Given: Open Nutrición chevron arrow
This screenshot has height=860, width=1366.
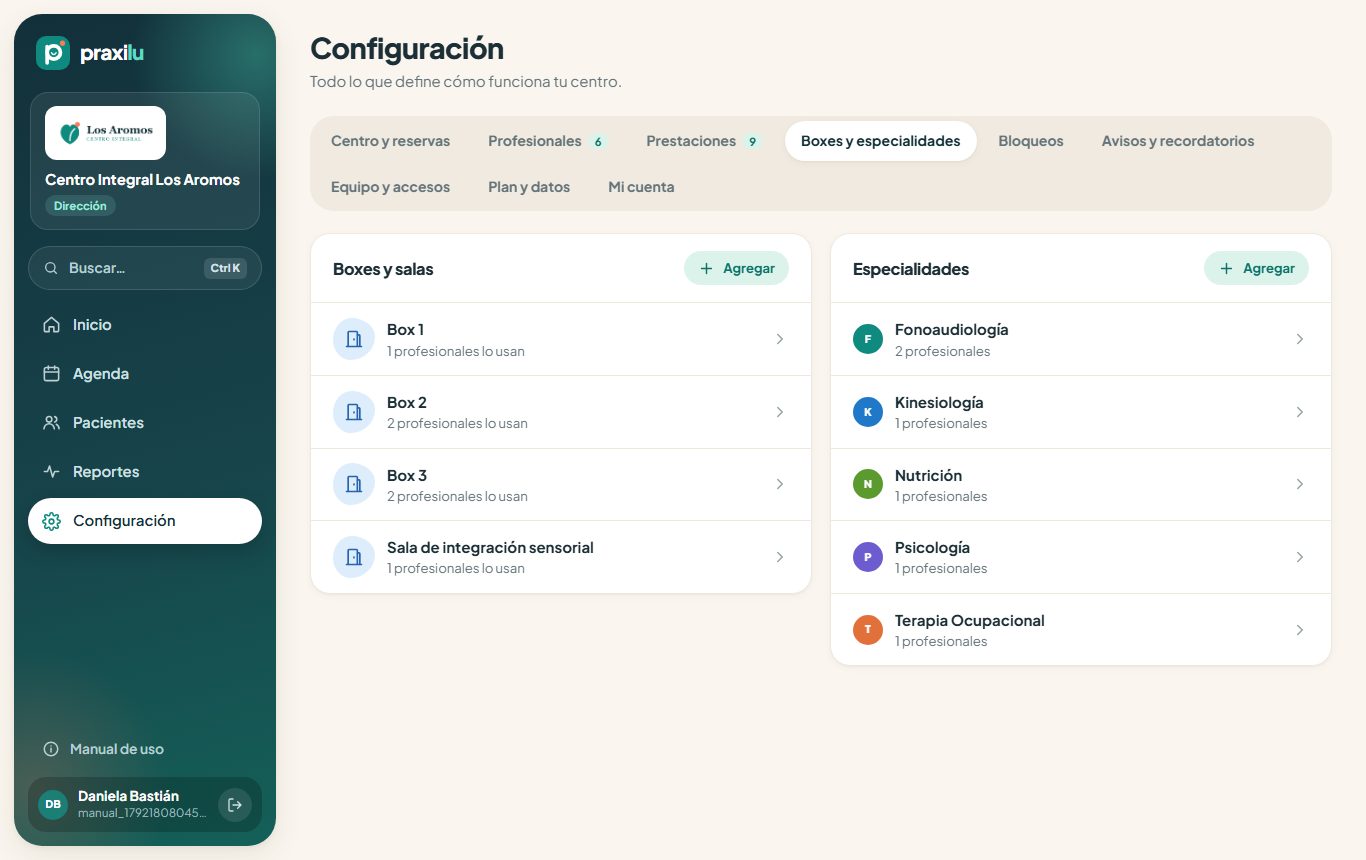Looking at the screenshot, I should (1300, 484).
